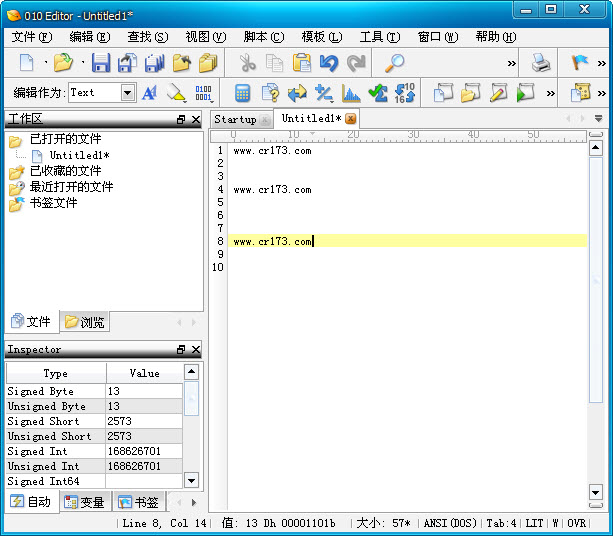Switch to the Startup tab
This screenshot has height=536, width=613.
[236, 119]
